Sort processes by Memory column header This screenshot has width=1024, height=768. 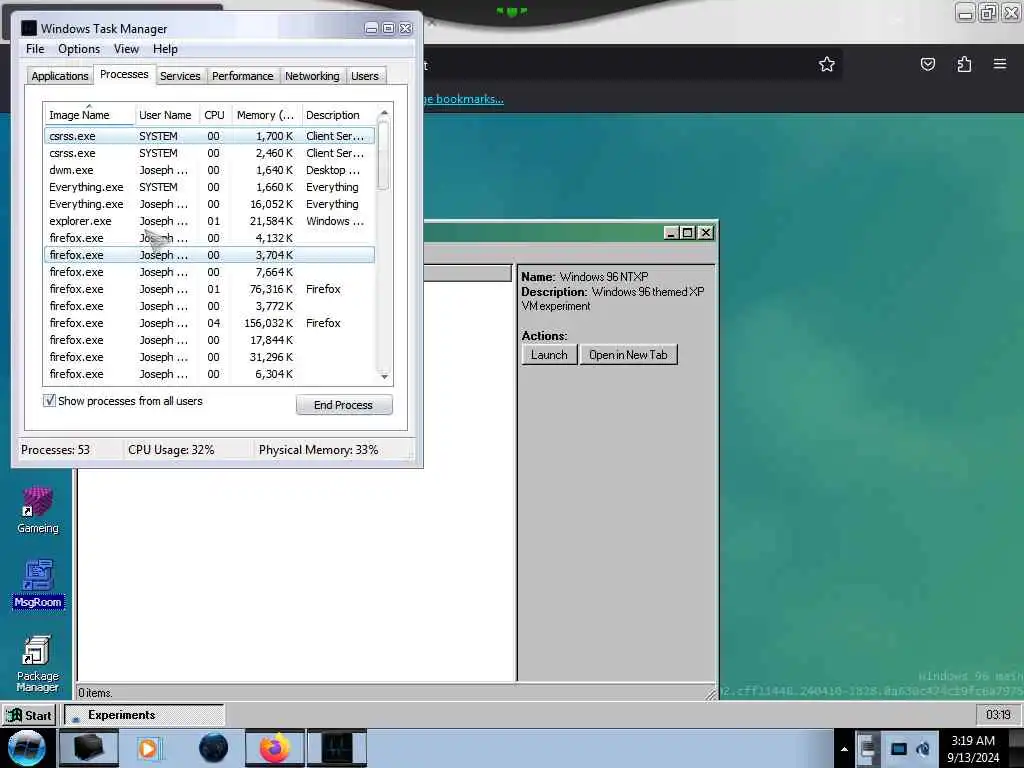pyautogui.click(x=266, y=115)
